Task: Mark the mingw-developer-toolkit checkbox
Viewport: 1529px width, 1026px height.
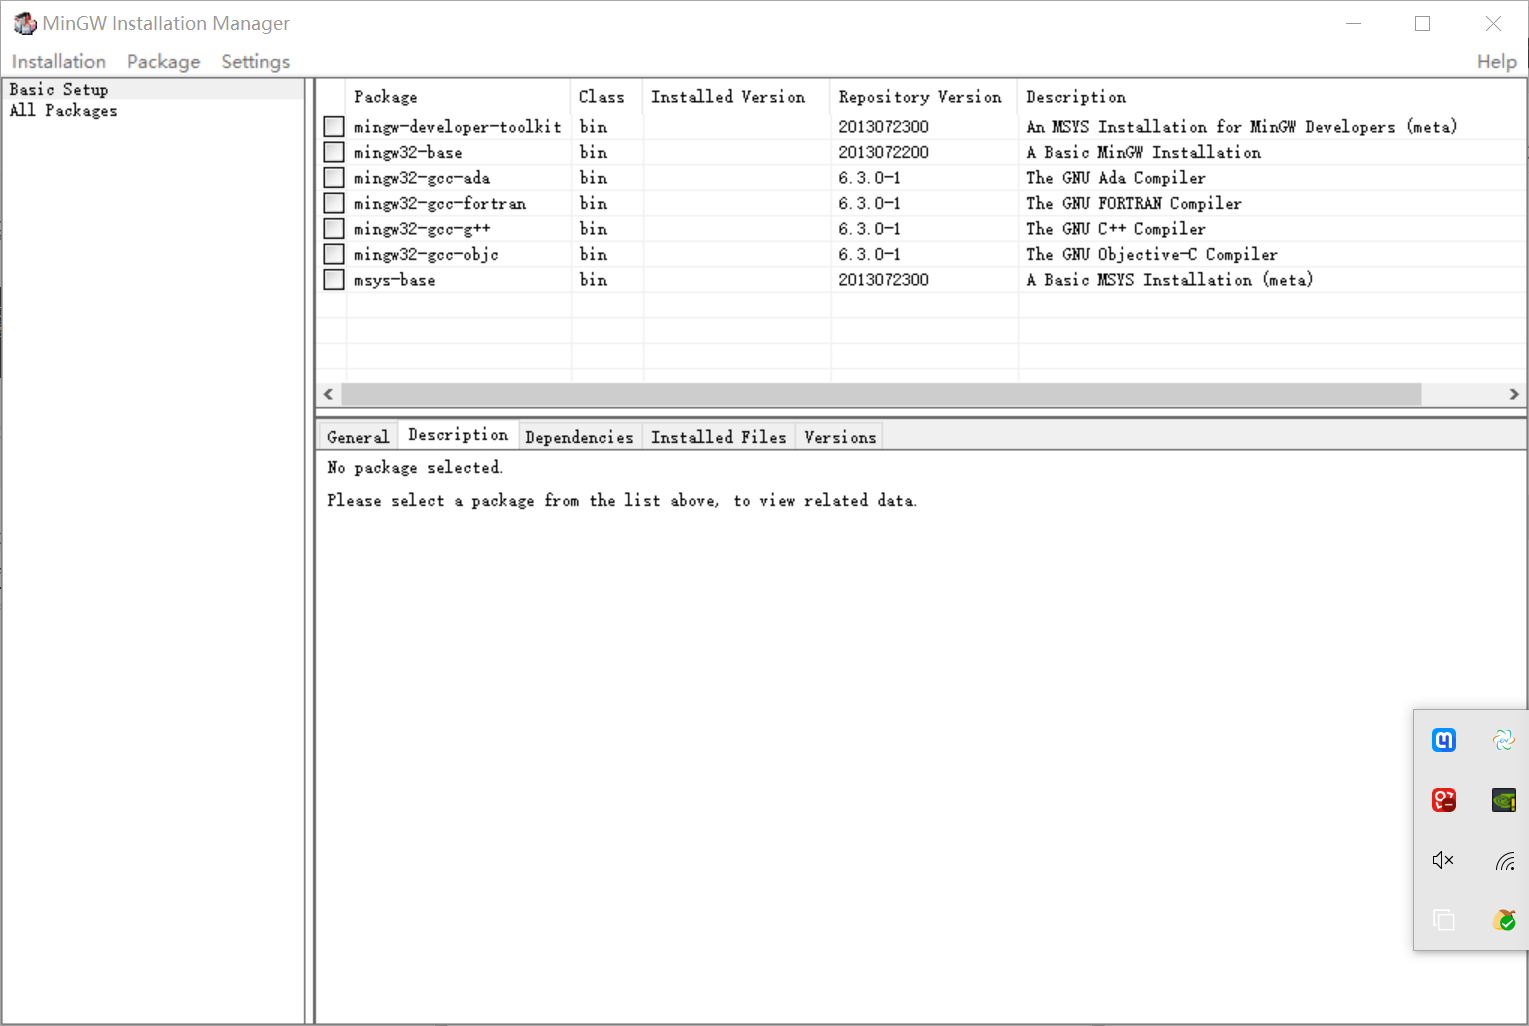Action: (x=334, y=126)
